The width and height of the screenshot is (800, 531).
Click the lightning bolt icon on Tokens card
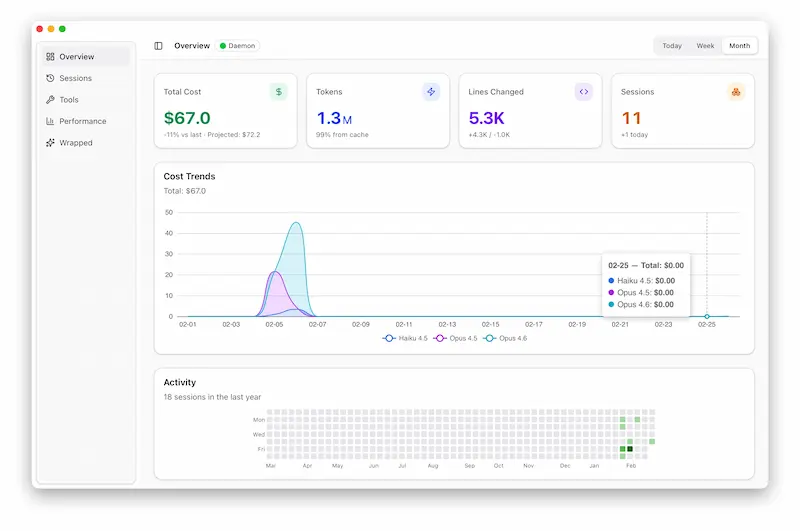(x=431, y=92)
